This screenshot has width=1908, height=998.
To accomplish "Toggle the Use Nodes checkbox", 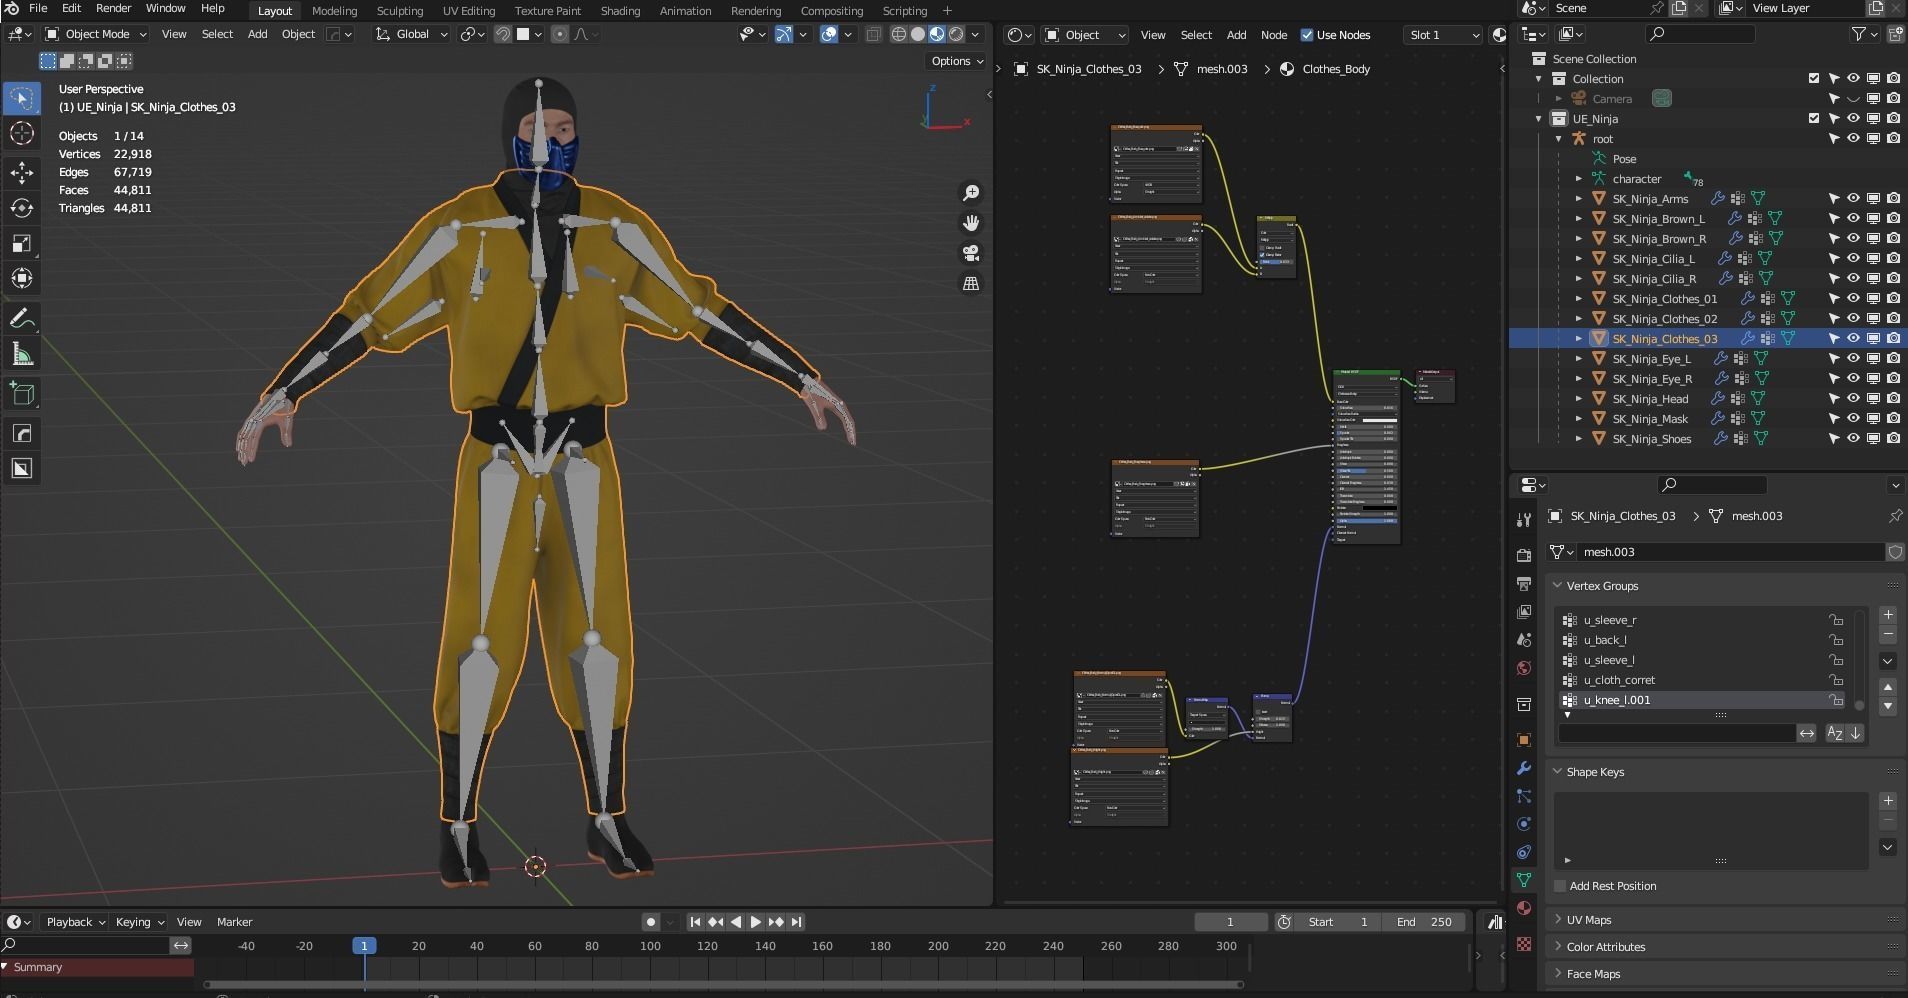I will coord(1306,35).
